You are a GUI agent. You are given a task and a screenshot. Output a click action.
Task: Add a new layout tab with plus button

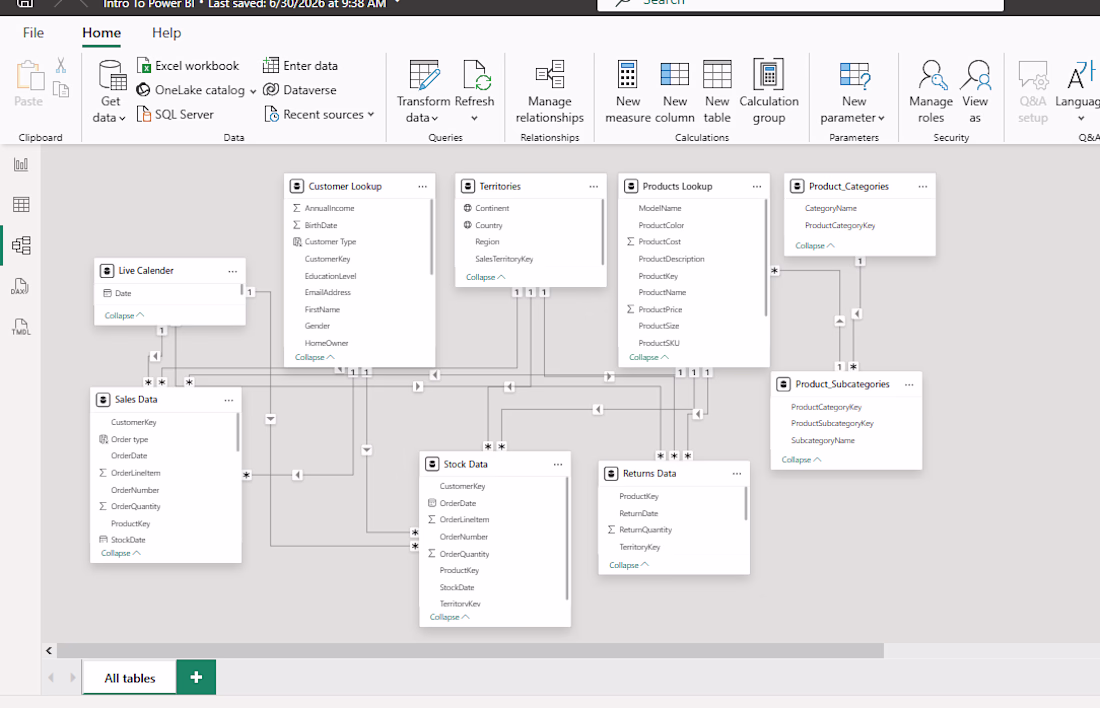196,677
